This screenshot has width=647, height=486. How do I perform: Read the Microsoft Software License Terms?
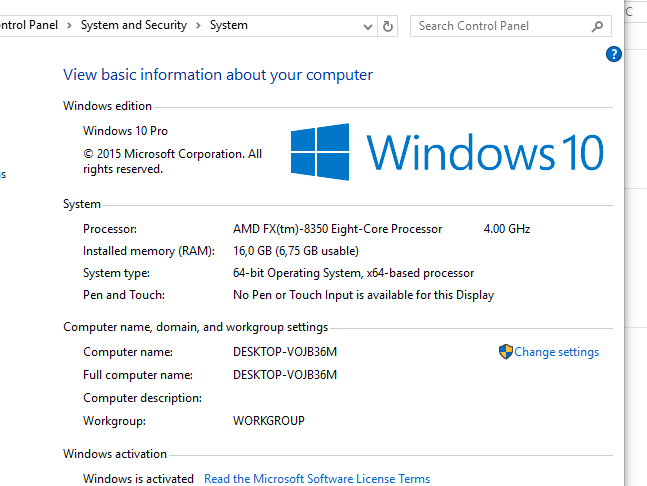pyautogui.click(x=317, y=479)
